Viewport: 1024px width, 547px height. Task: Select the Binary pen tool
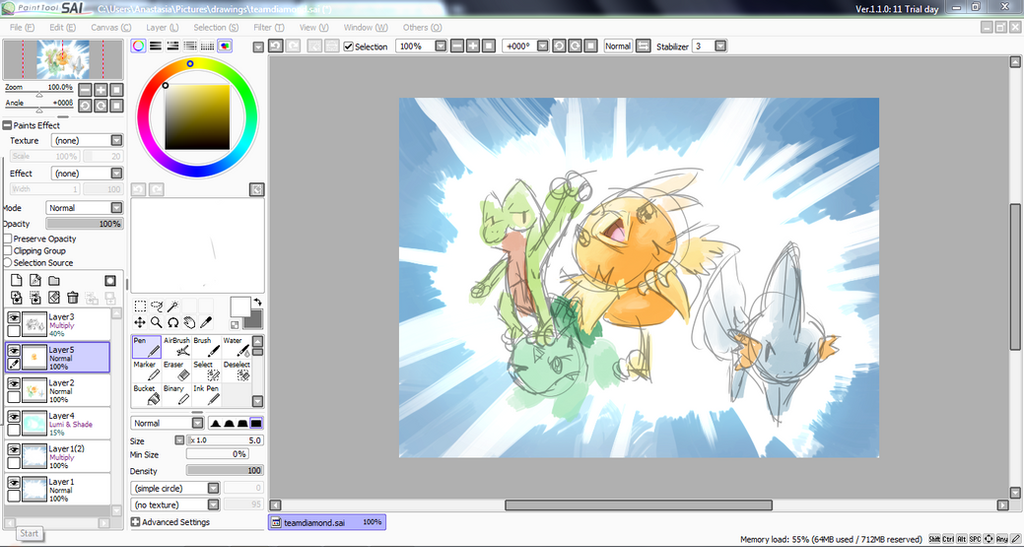pyautogui.click(x=176, y=395)
